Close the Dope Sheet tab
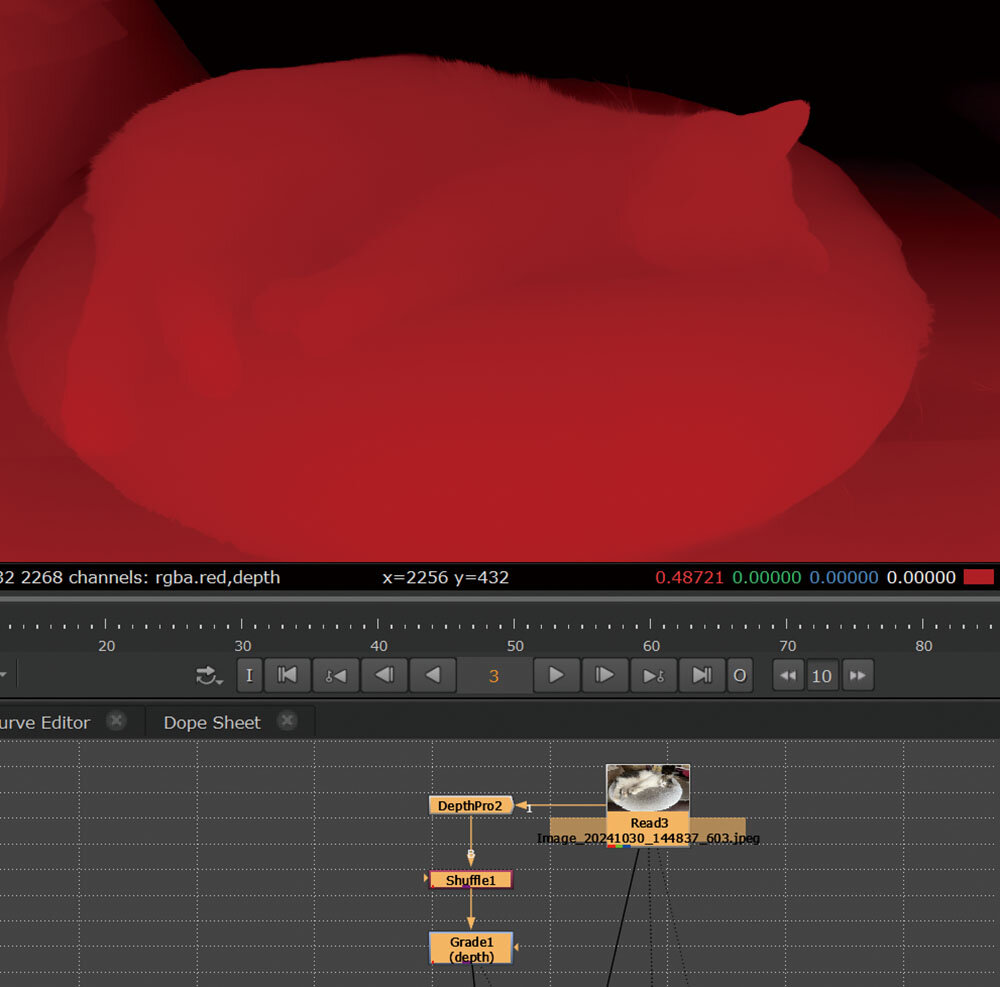Viewport: 1000px width, 987px height. (x=287, y=720)
